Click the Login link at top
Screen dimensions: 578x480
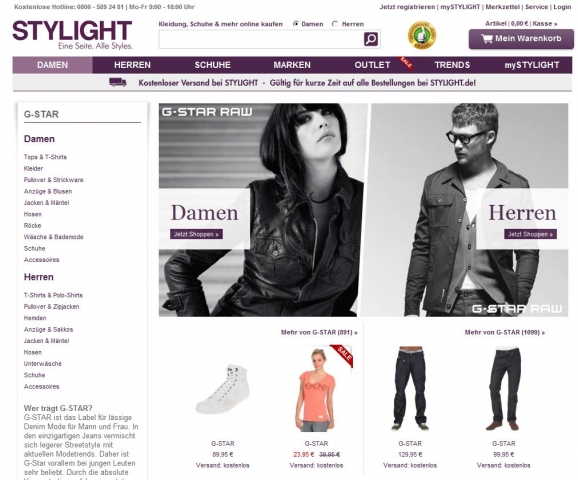coord(562,7)
